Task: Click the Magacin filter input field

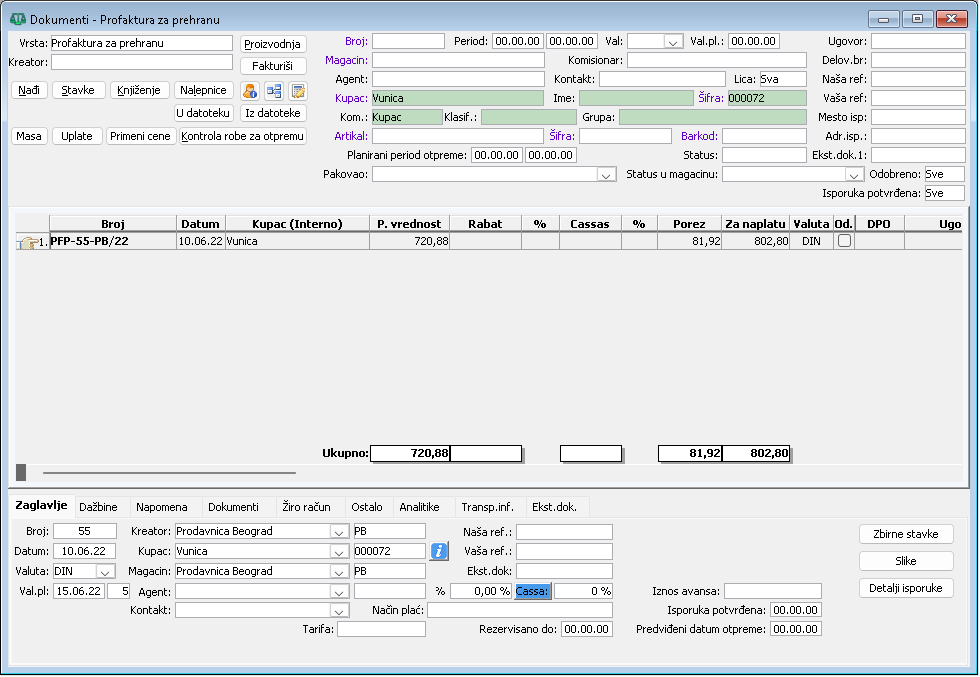Action: pyautogui.click(x=458, y=61)
